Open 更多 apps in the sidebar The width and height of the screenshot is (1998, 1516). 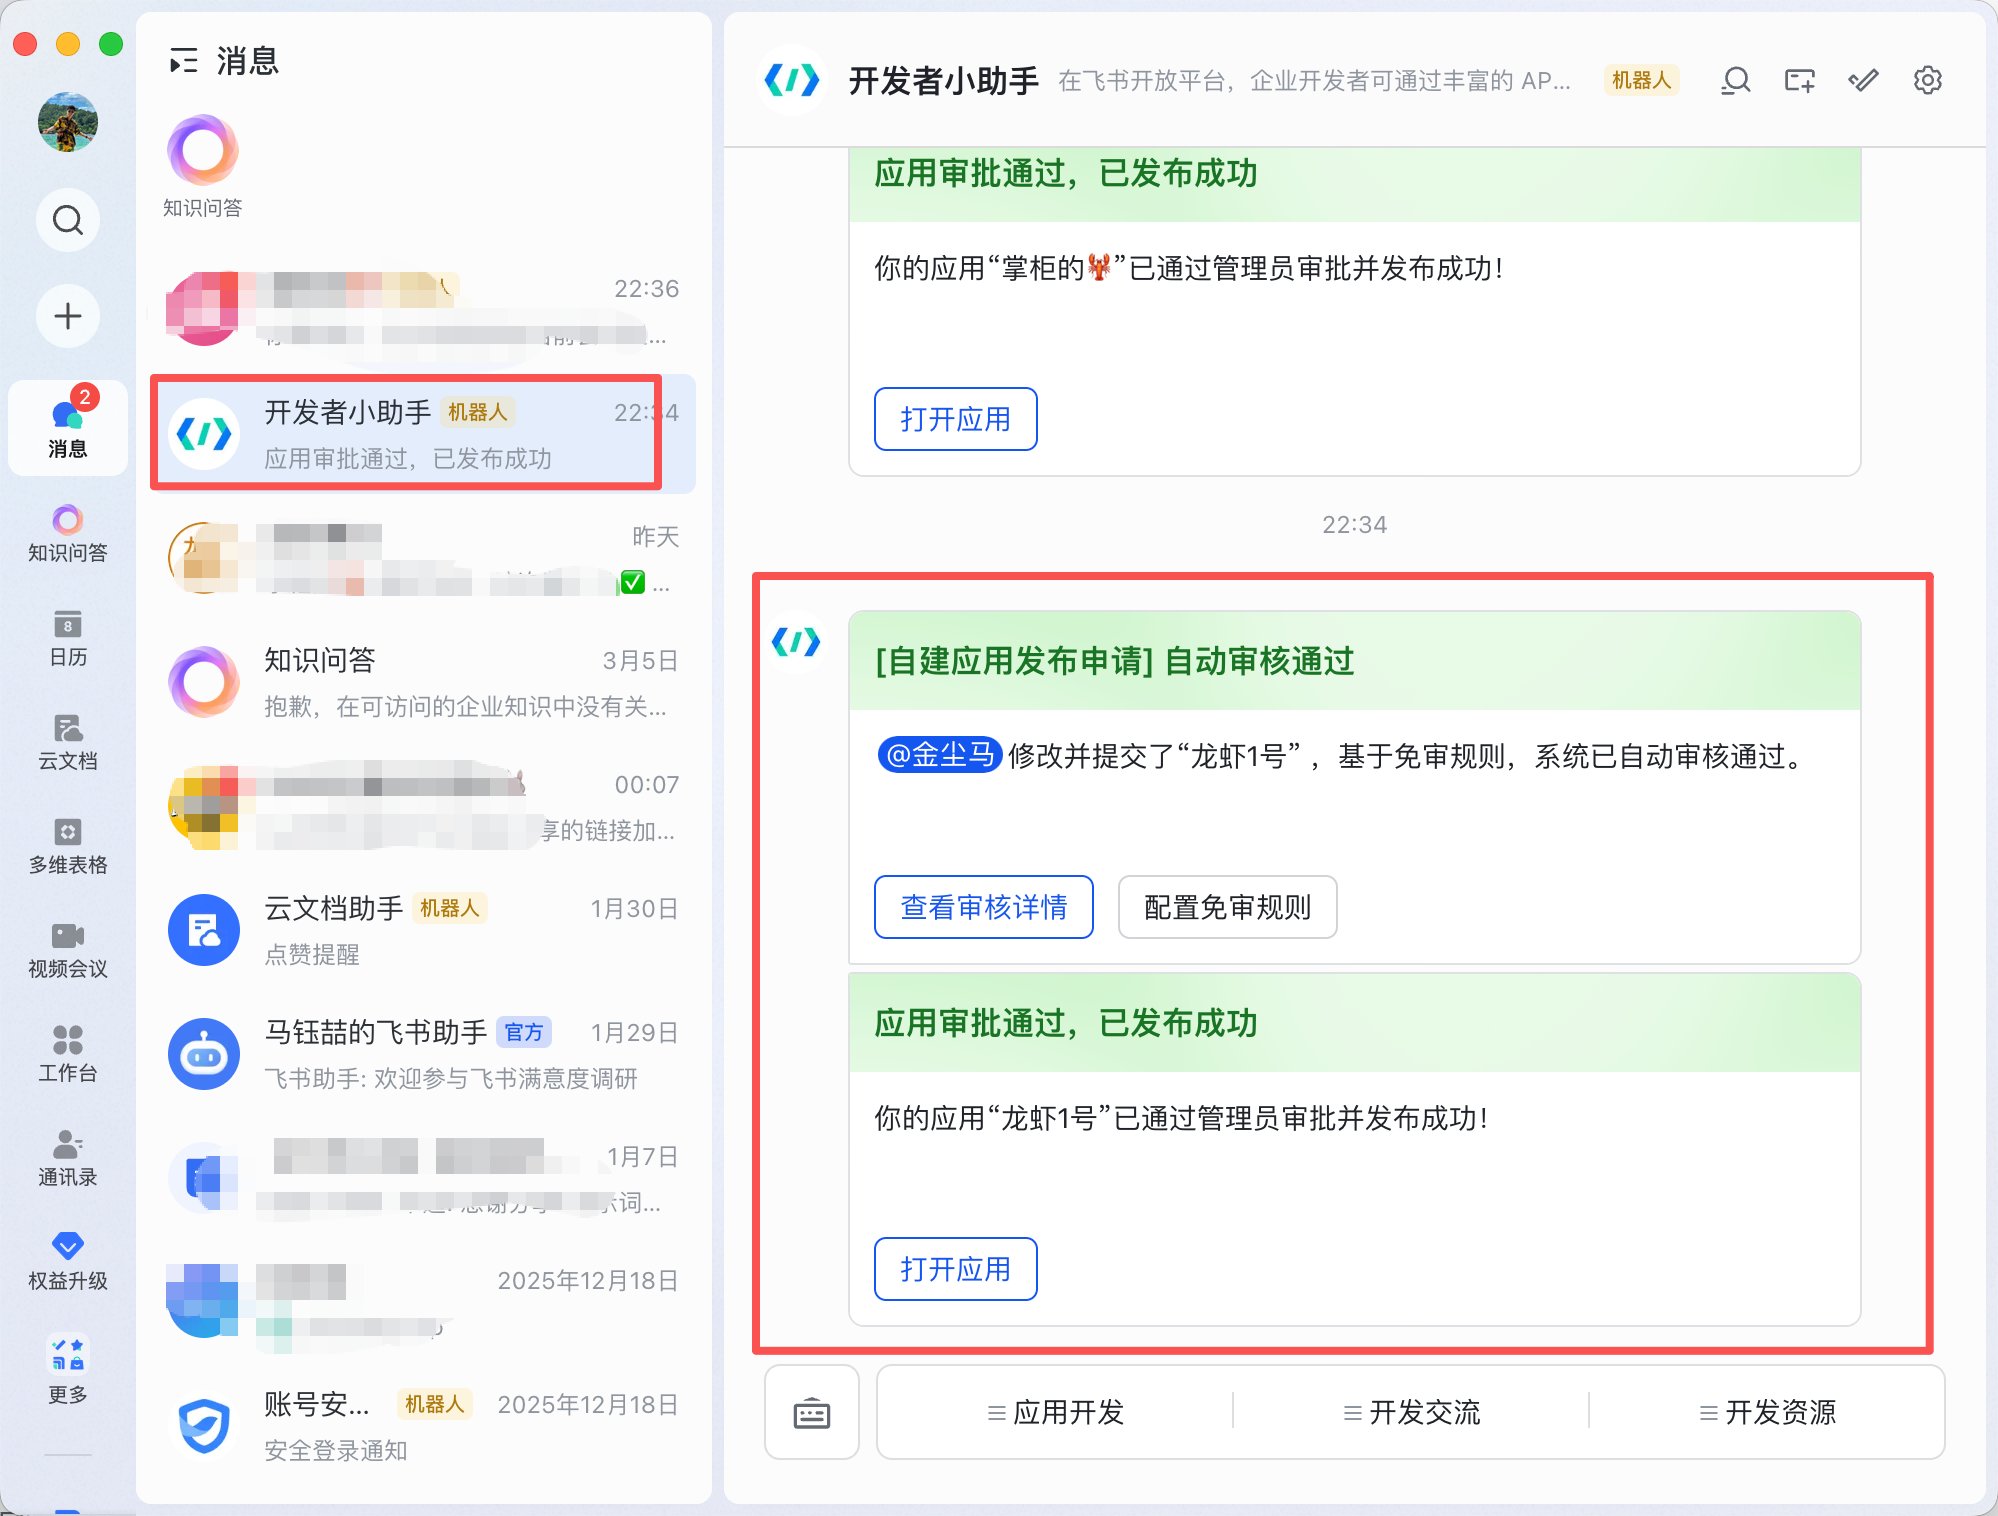click(x=68, y=1370)
